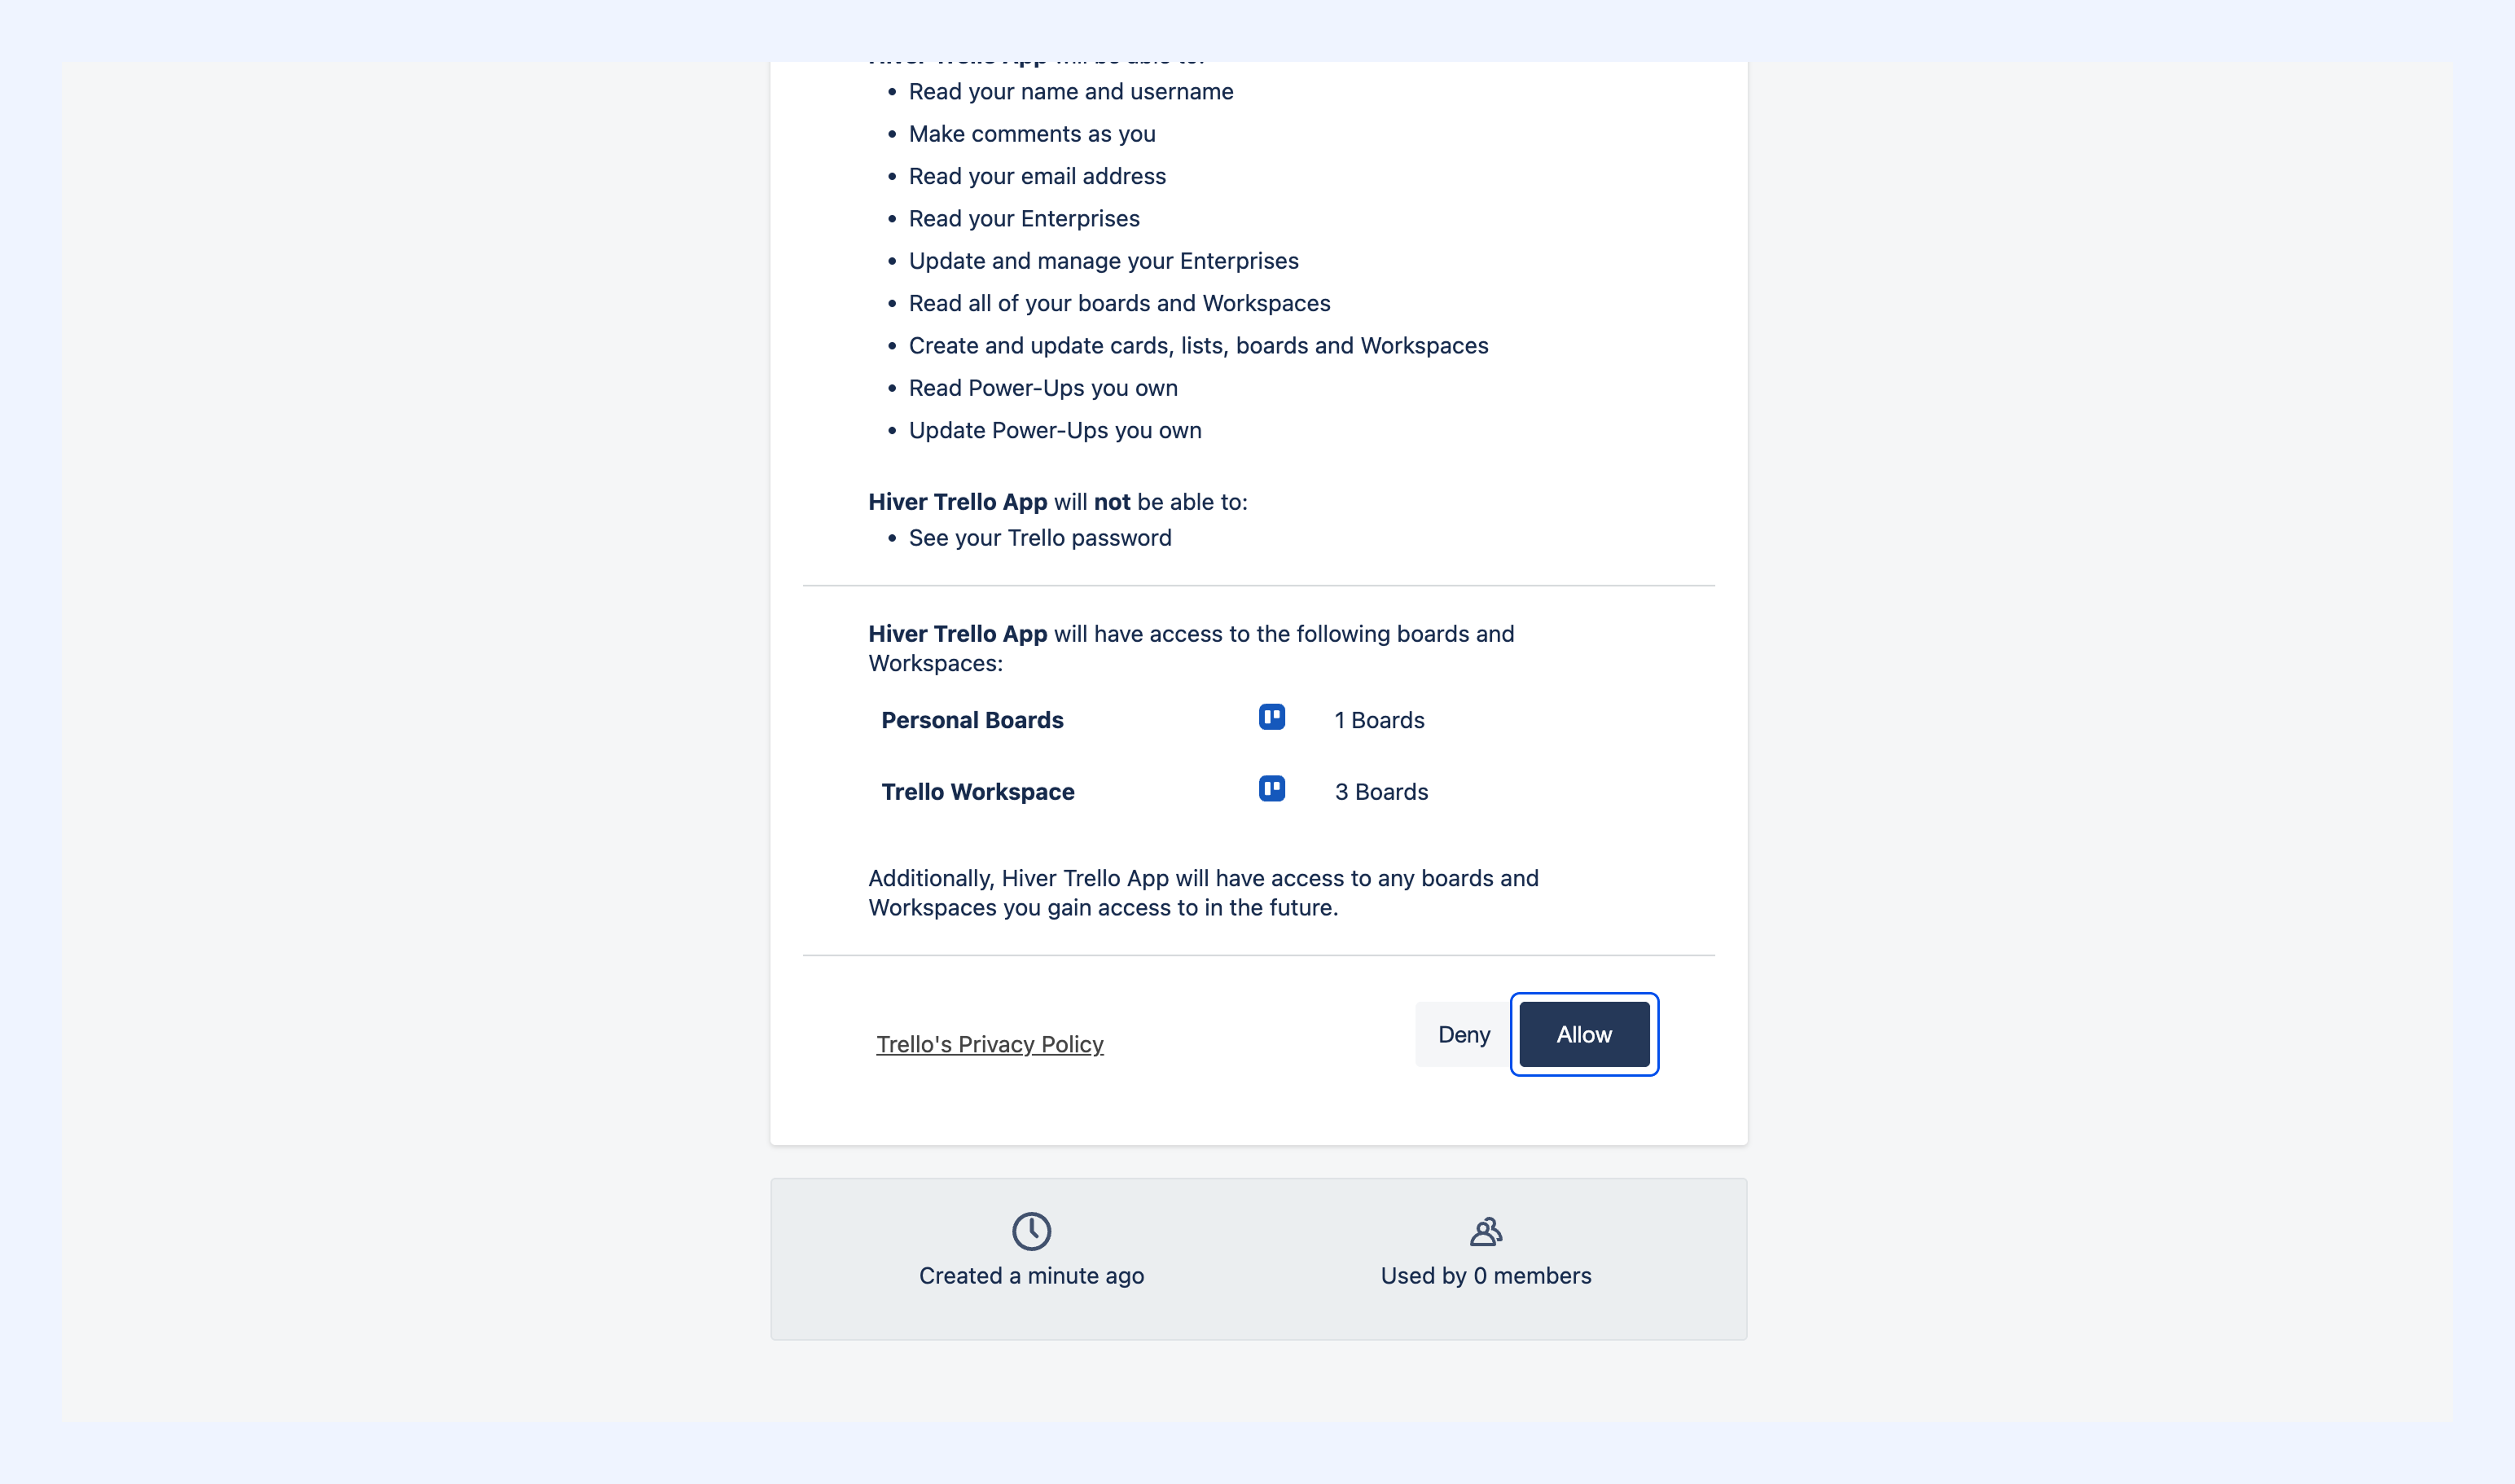Click the Trello icon beside Personal Boards
Screen dimensions: 2515x1484
pos(1272,717)
